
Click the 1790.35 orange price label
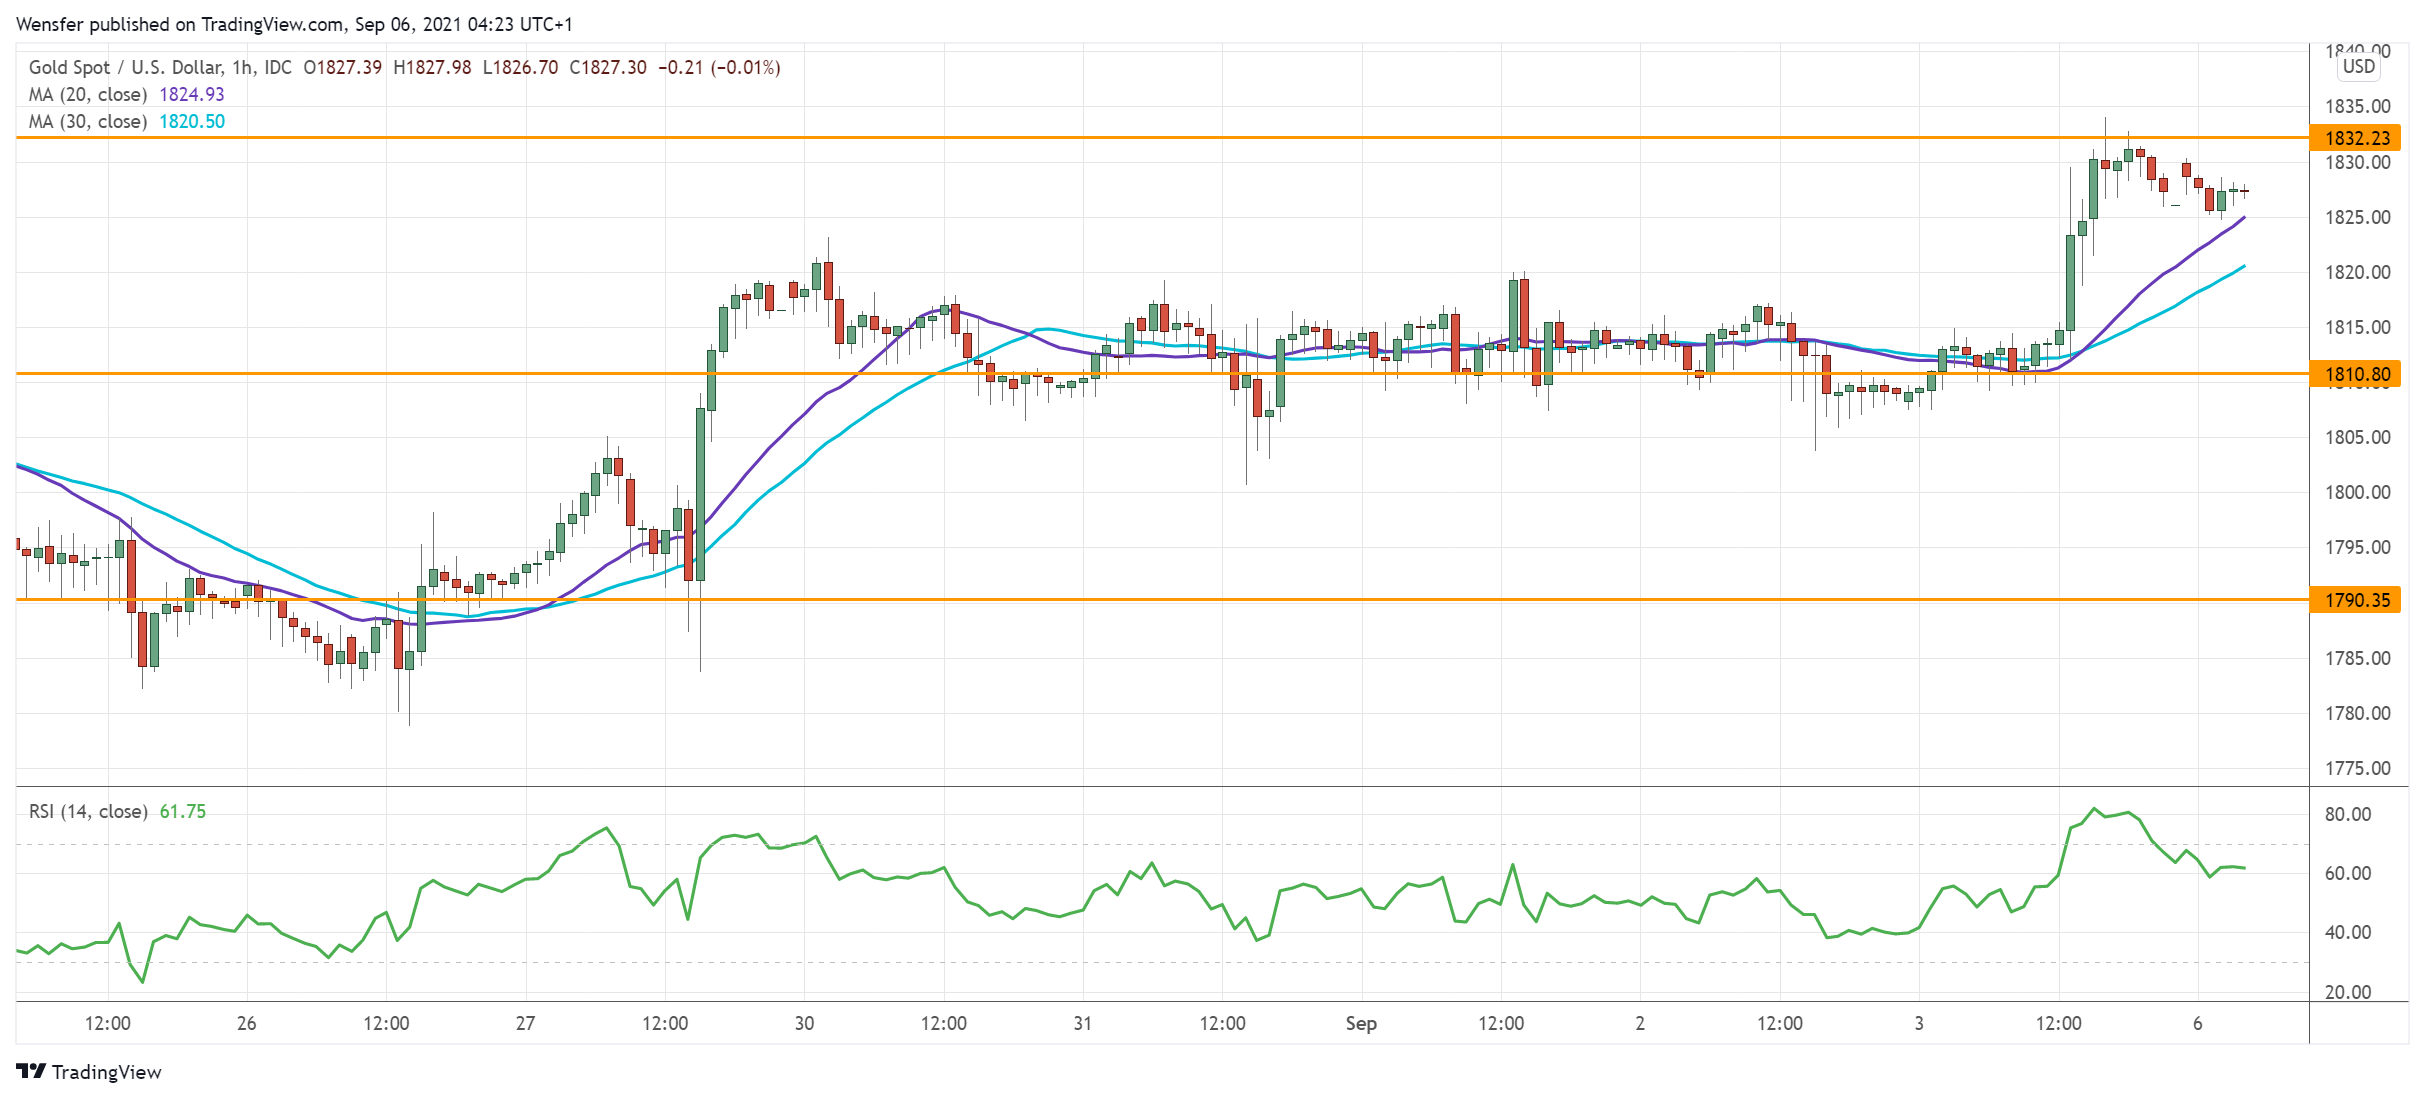tap(2357, 600)
